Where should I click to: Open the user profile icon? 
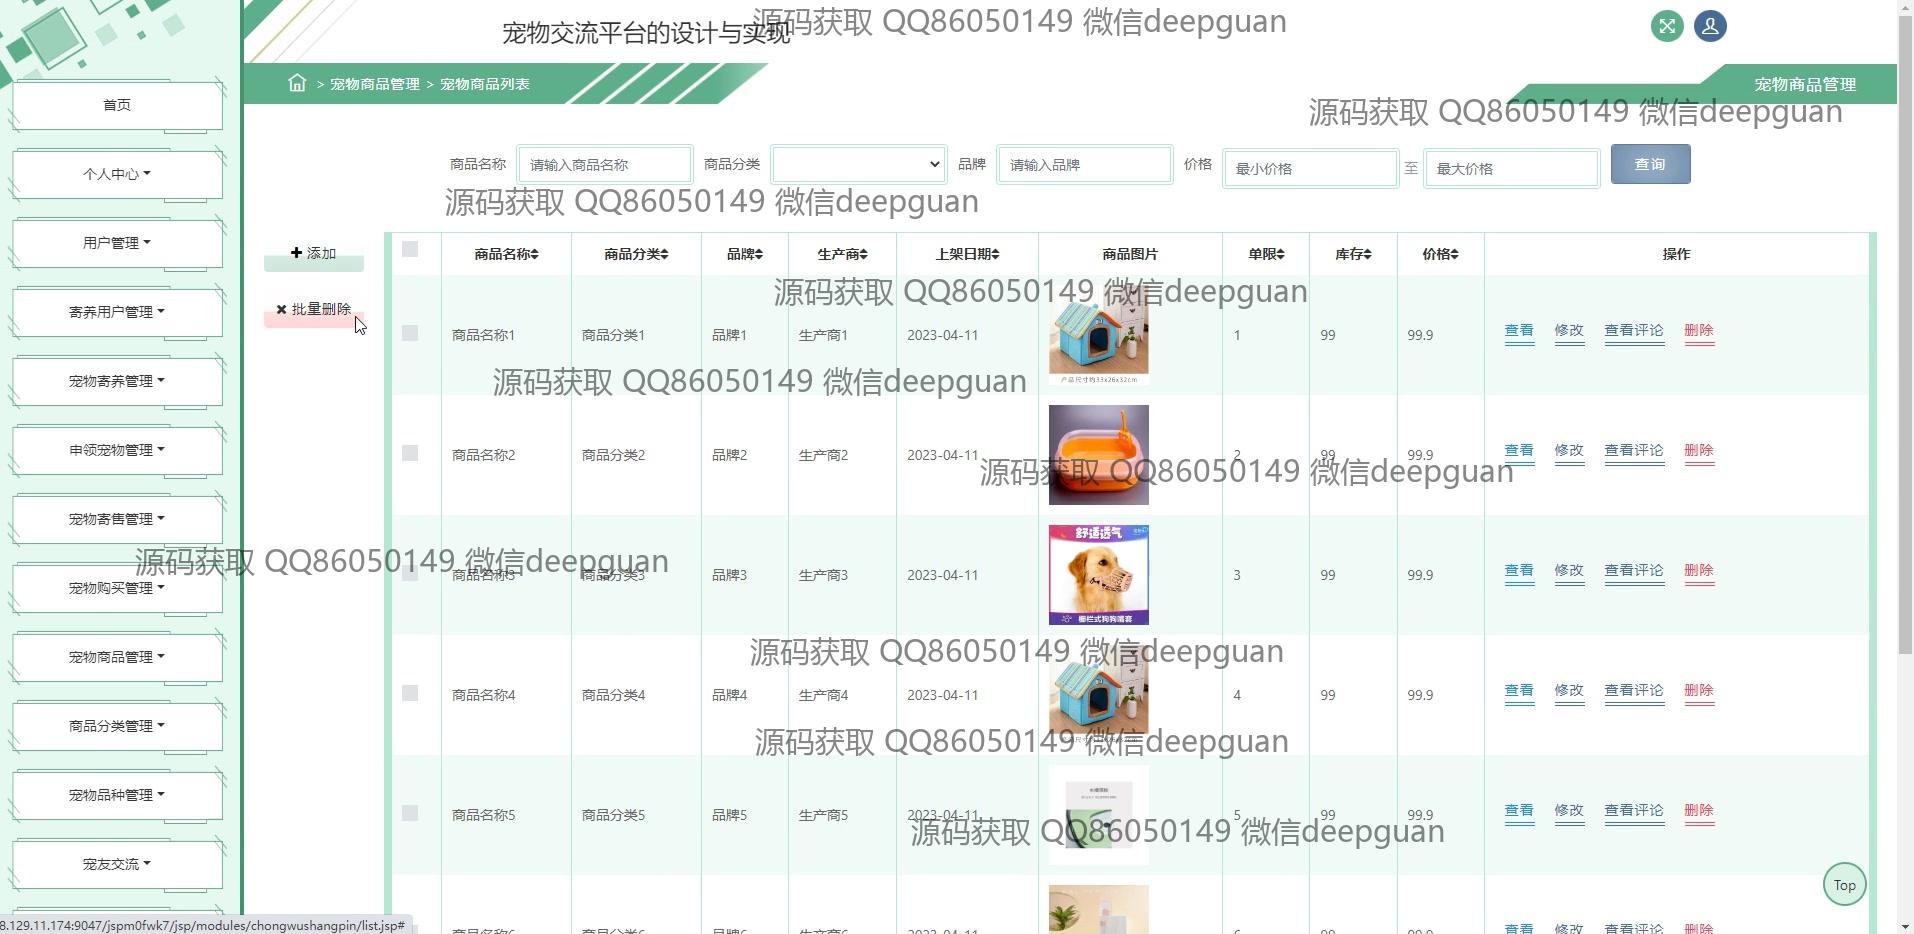[x=1710, y=27]
